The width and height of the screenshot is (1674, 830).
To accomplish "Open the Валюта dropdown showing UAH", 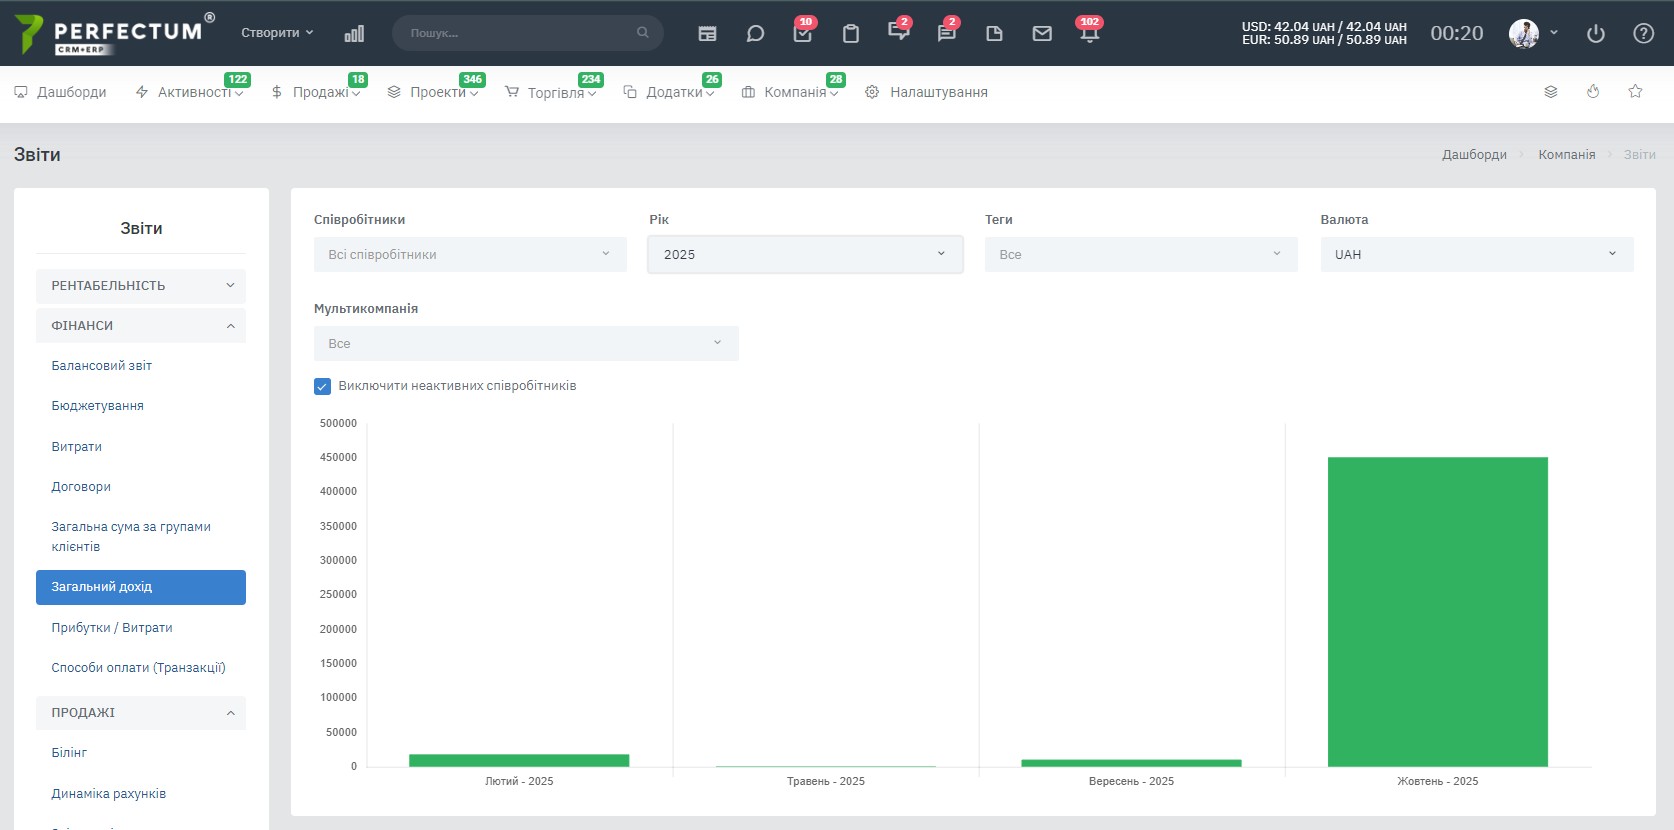I will 1477,254.
